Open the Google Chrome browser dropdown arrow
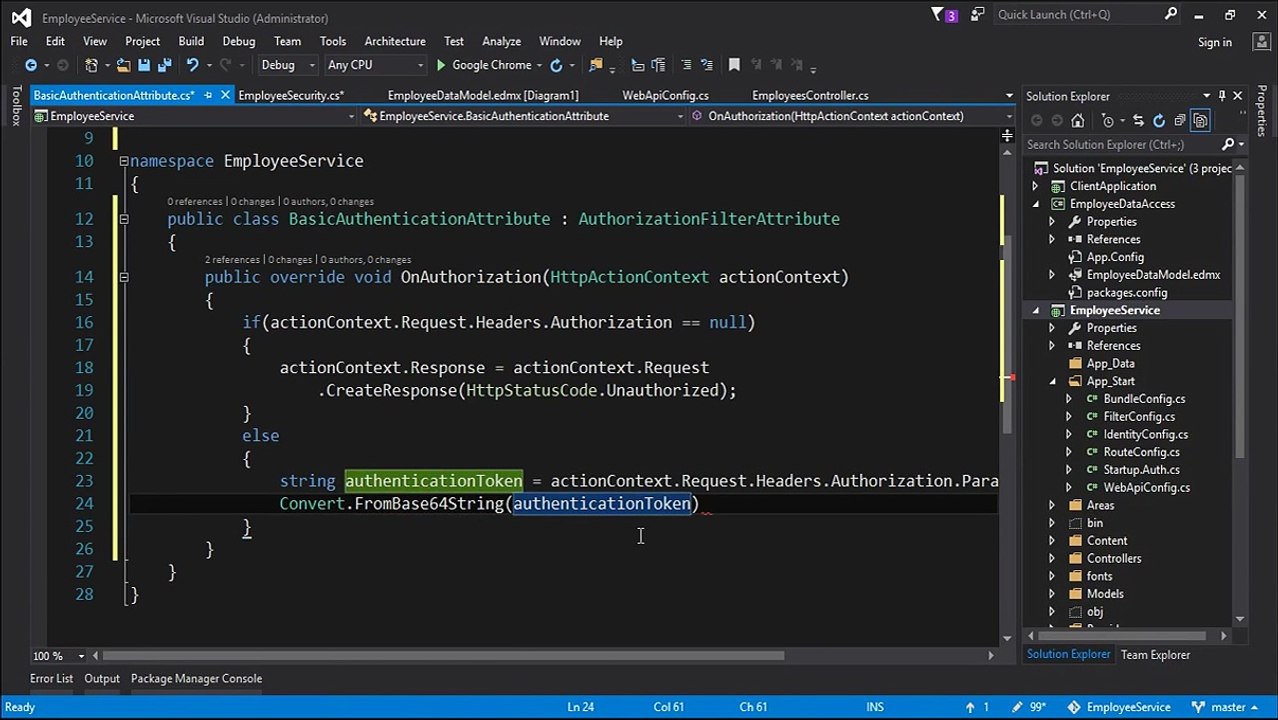 540,65
